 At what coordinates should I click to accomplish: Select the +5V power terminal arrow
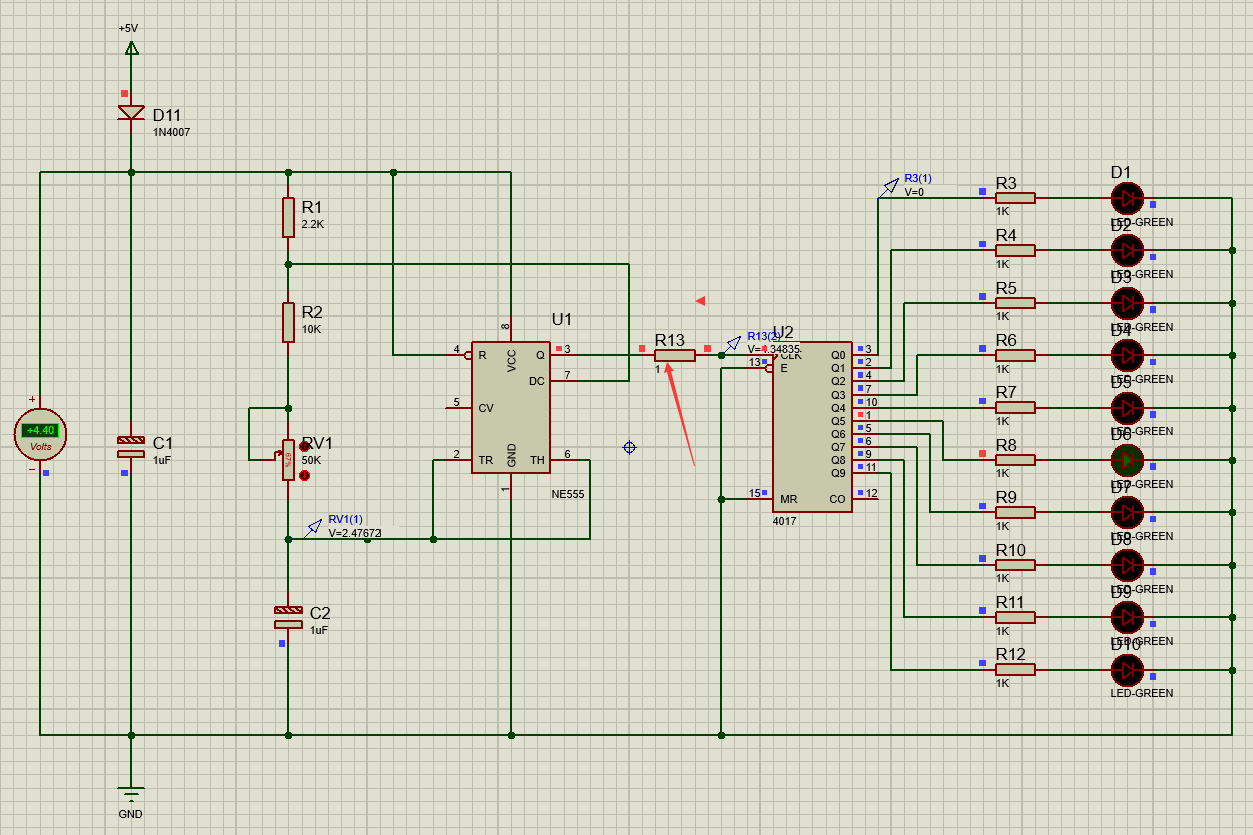click(131, 47)
